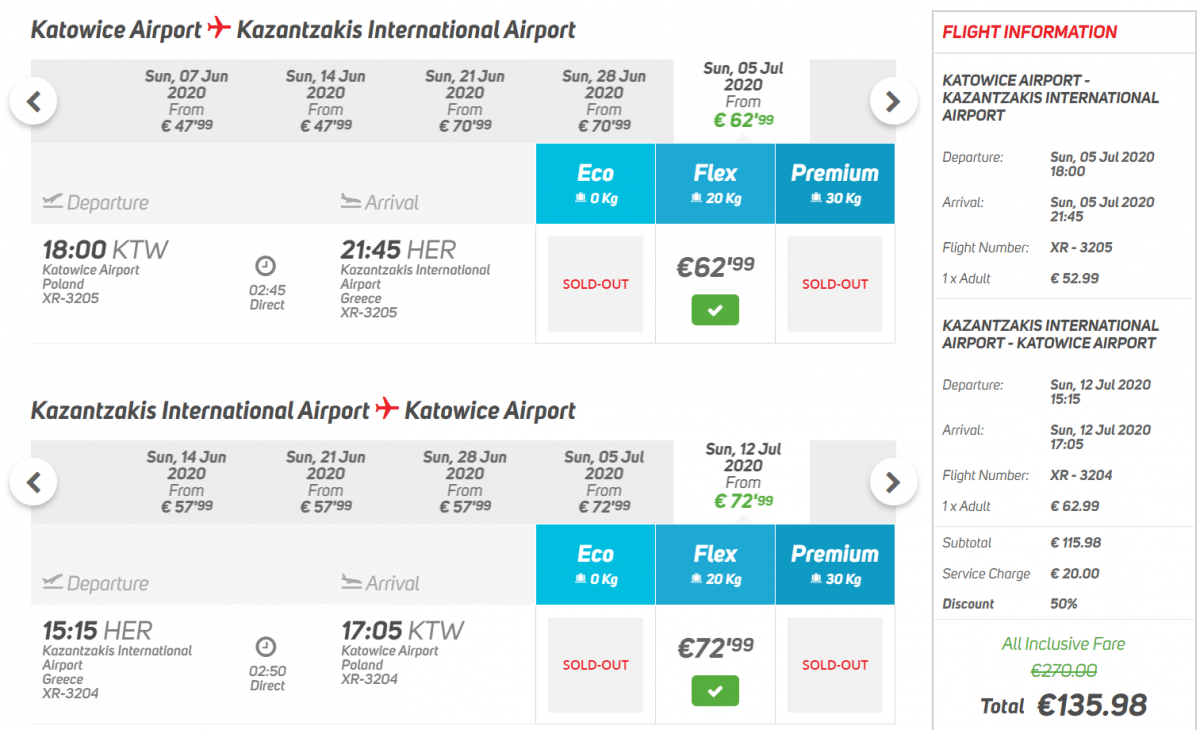Toggle the green checkmark for the €62.99 Flex fare
Image resolution: width=1200 pixels, height=730 pixels.
[715, 310]
